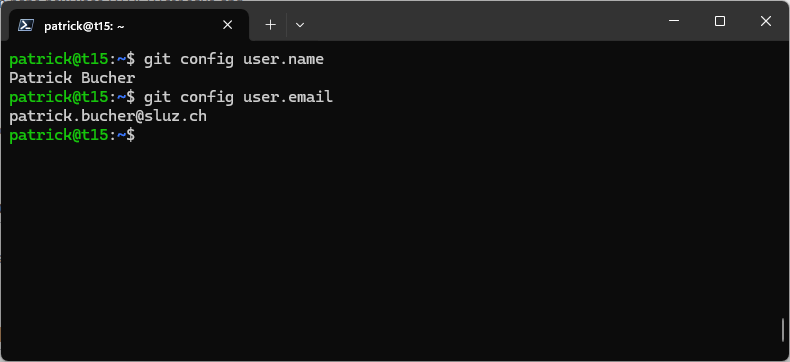Click the green patrick@t15 prompt on first line
Viewport: 790px width, 362px height.
click(58, 59)
